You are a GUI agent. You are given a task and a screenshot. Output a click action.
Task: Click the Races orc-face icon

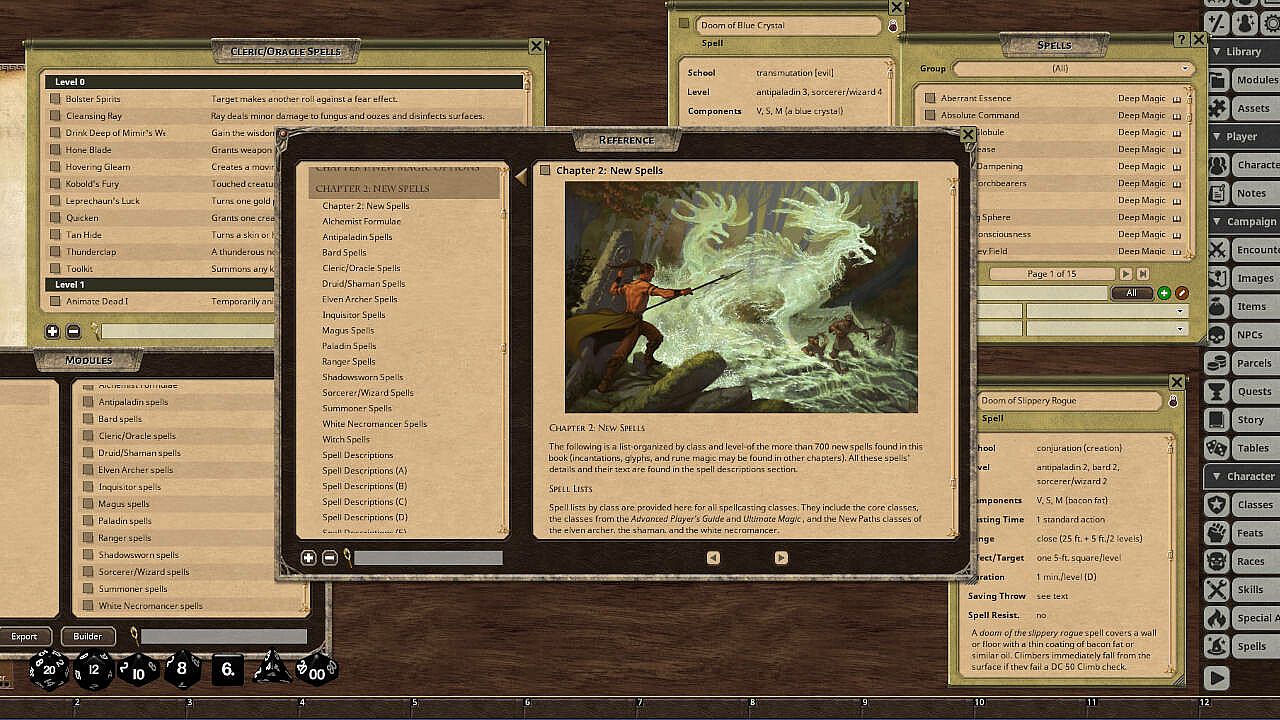point(1217,562)
